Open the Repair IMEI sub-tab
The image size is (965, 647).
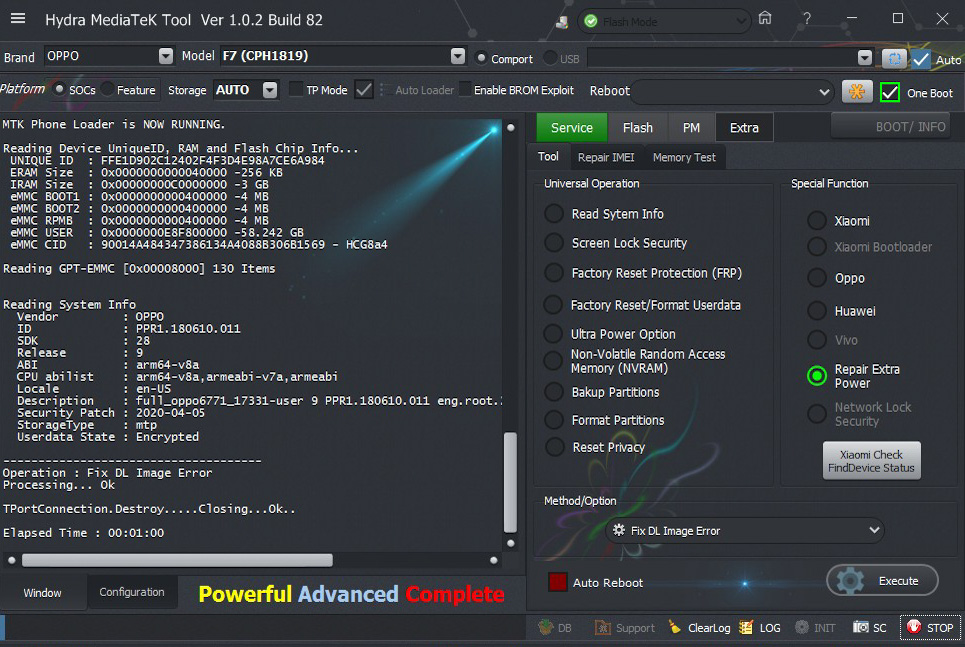606,157
